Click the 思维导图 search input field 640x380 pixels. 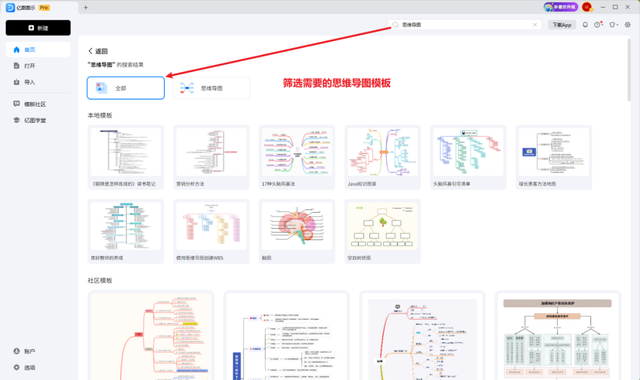464,25
